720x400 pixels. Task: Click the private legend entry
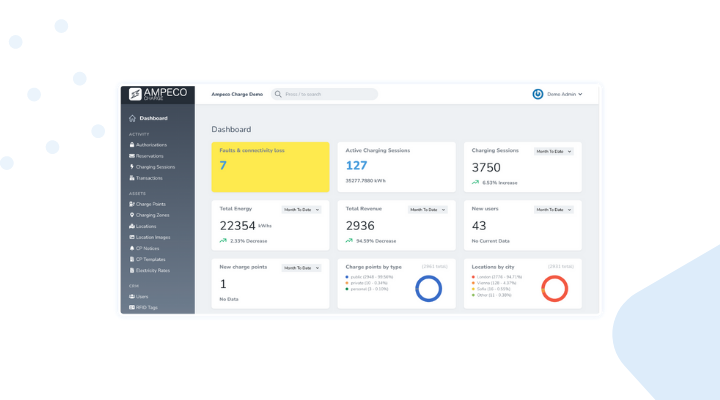pyautogui.click(x=366, y=283)
